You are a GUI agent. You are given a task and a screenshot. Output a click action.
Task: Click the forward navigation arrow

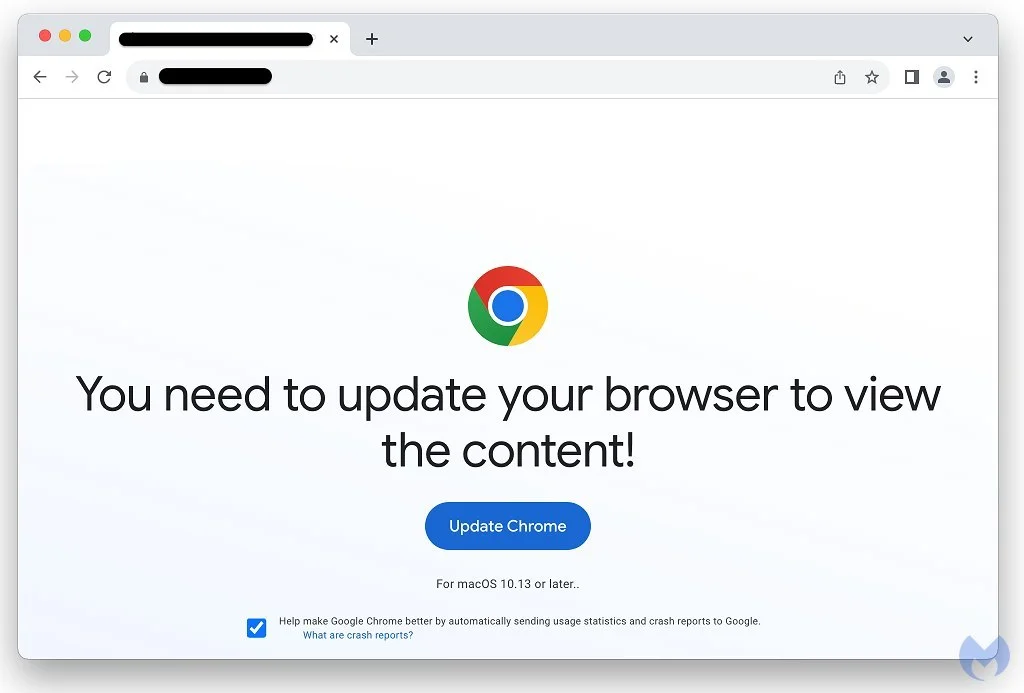tap(72, 77)
